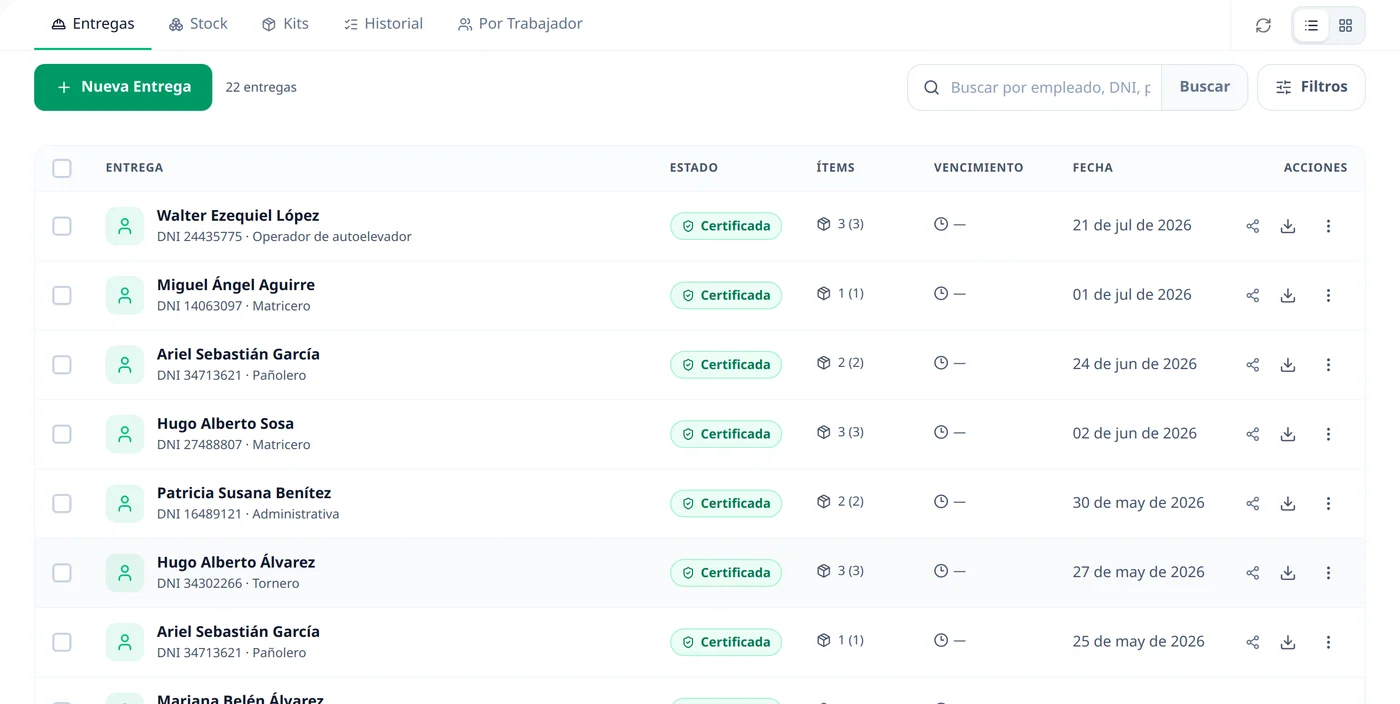Select the Hugo Alberto Álvarez row checkbox
This screenshot has height=704, width=1400.
[x=62, y=573]
